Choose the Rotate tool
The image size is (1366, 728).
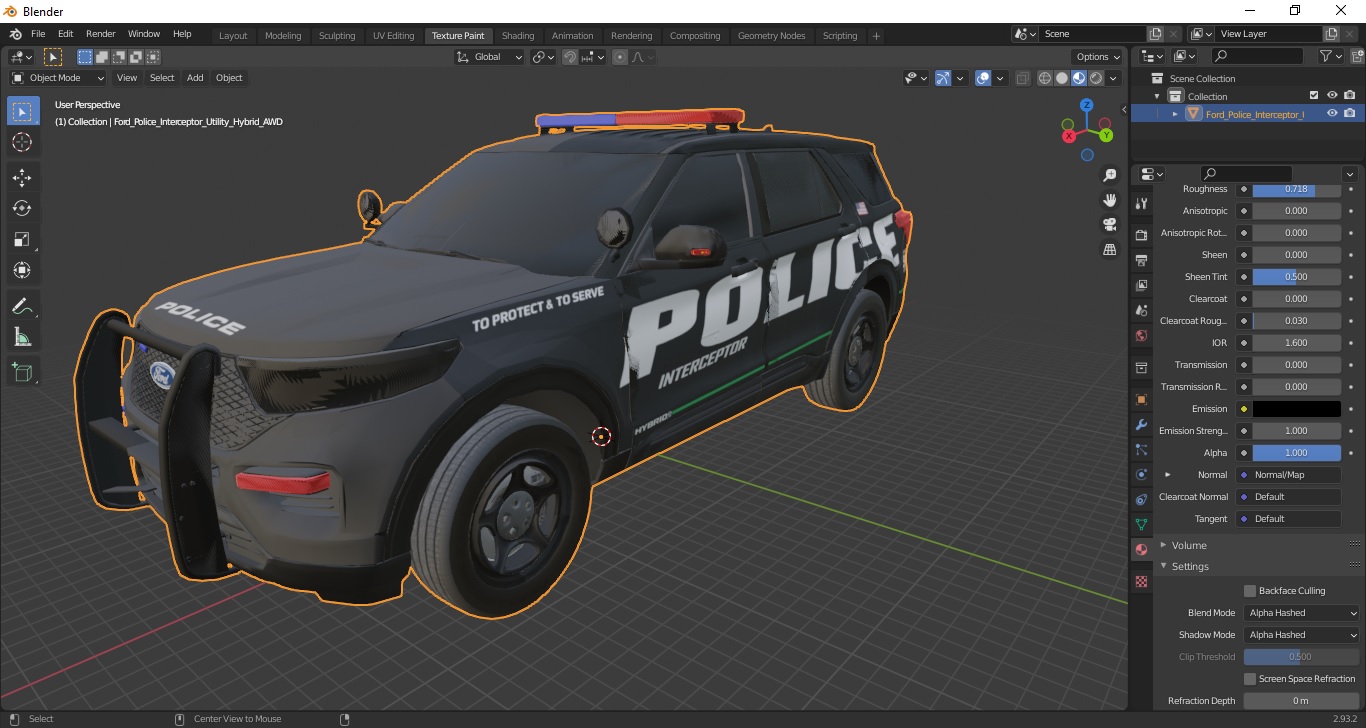(x=22, y=209)
